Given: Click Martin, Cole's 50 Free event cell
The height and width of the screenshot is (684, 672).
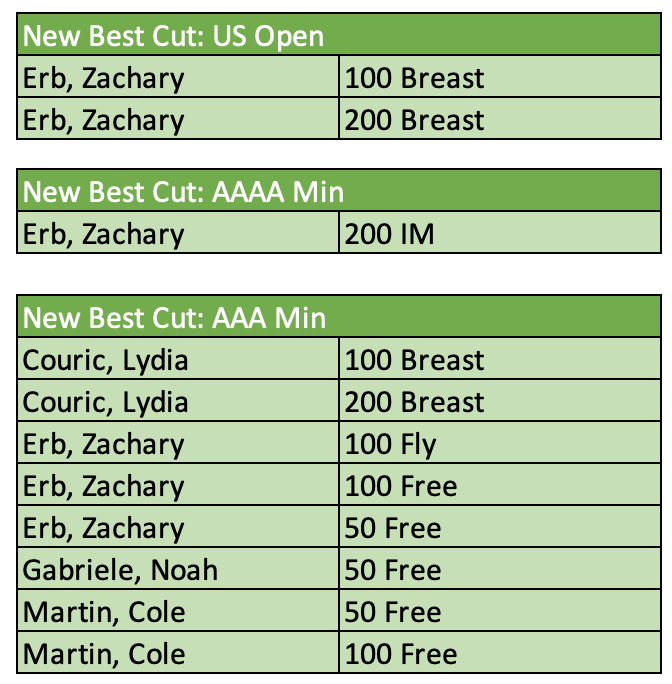Looking at the screenshot, I should coord(393,612).
